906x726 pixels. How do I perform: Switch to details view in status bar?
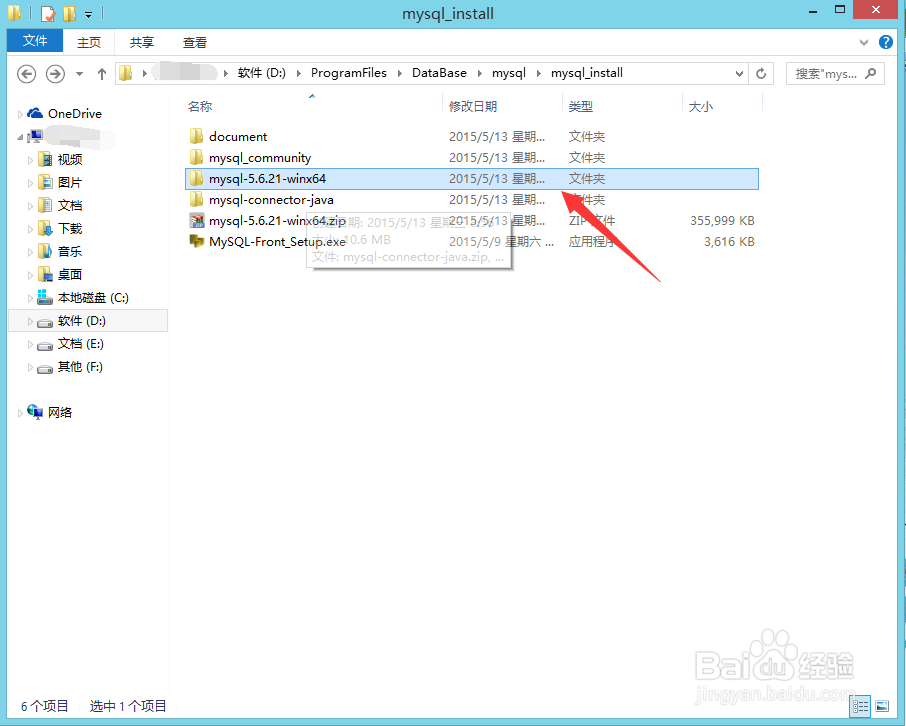click(x=862, y=706)
